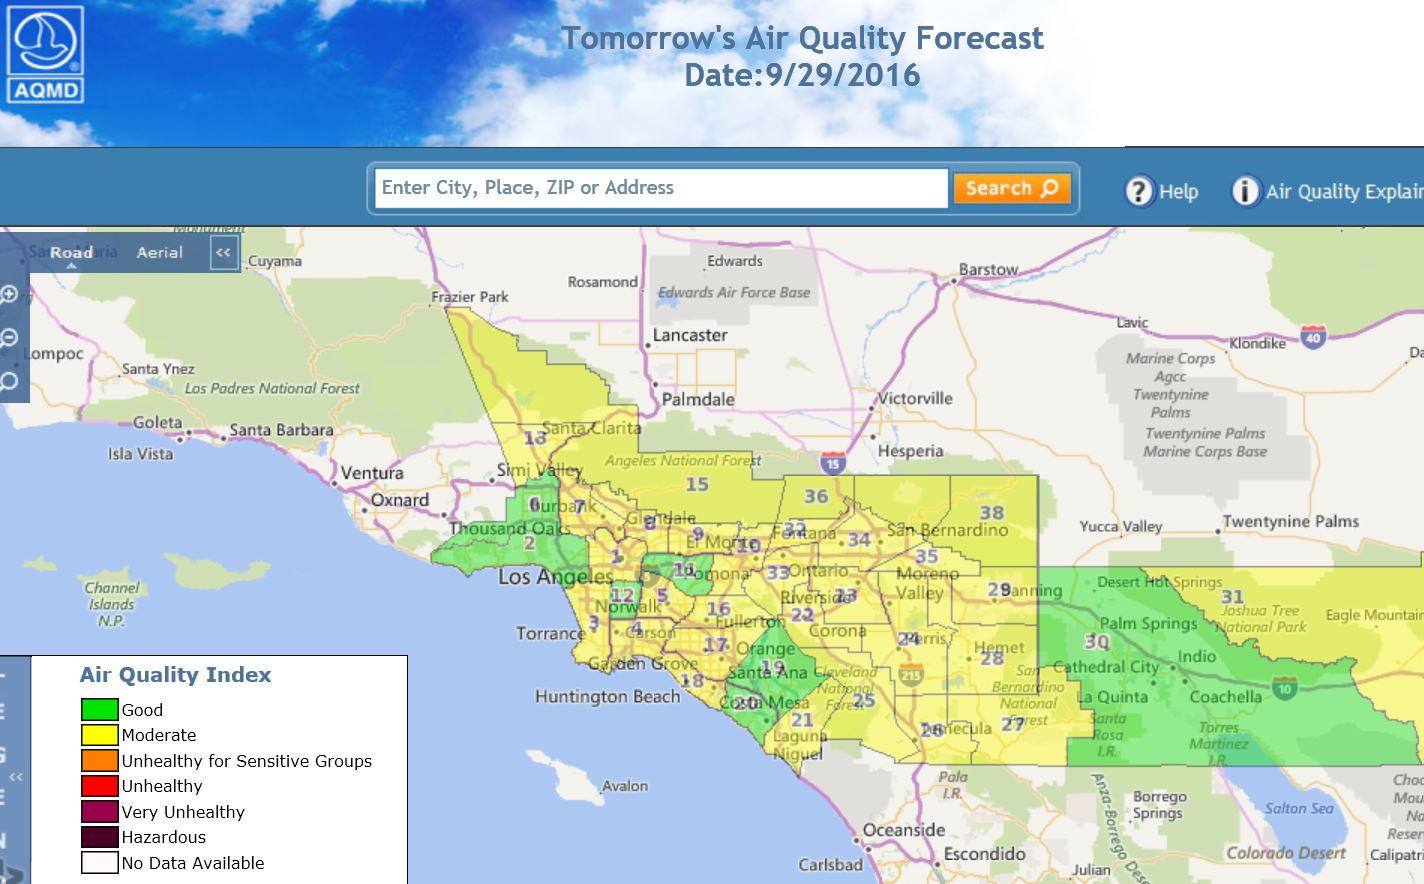1424x884 pixels.
Task: Open Help via question mark icon
Action: pyautogui.click(x=1139, y=191)
